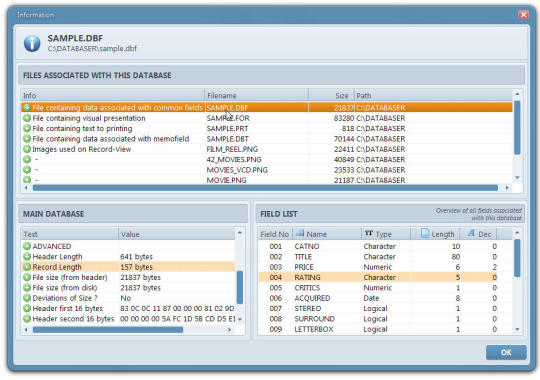This screenshot has height=380, width=540.
Task: Sort files by the Size column header
Action: tap(331, 95)
